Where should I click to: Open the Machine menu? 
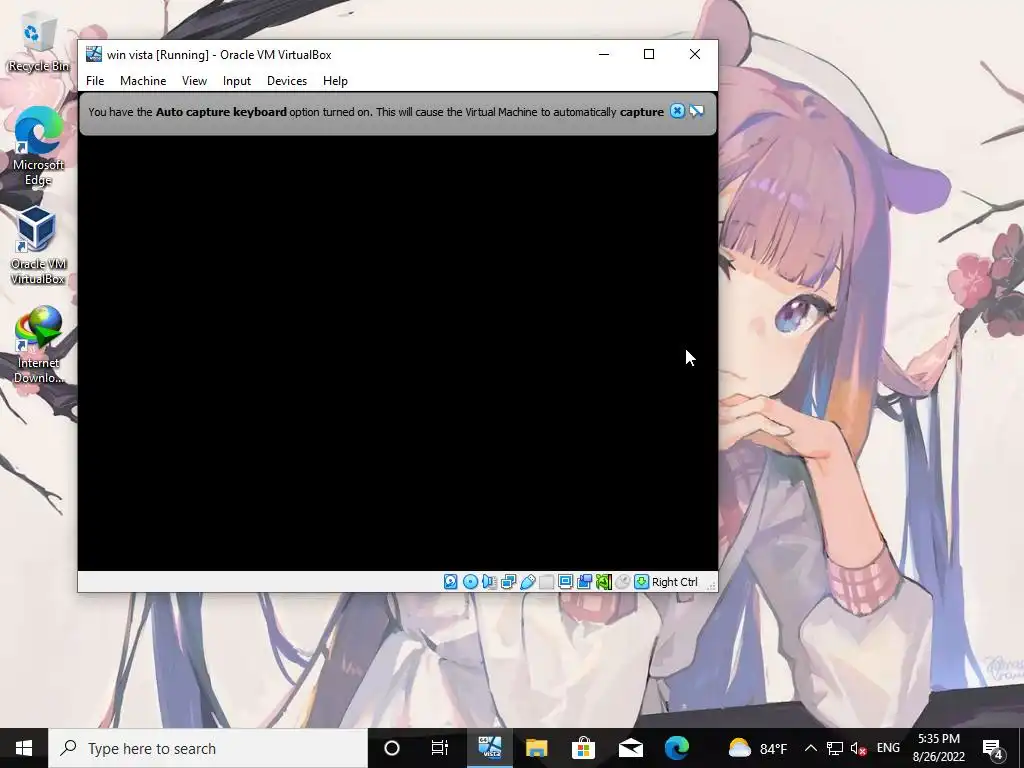(x=143, y=81)
